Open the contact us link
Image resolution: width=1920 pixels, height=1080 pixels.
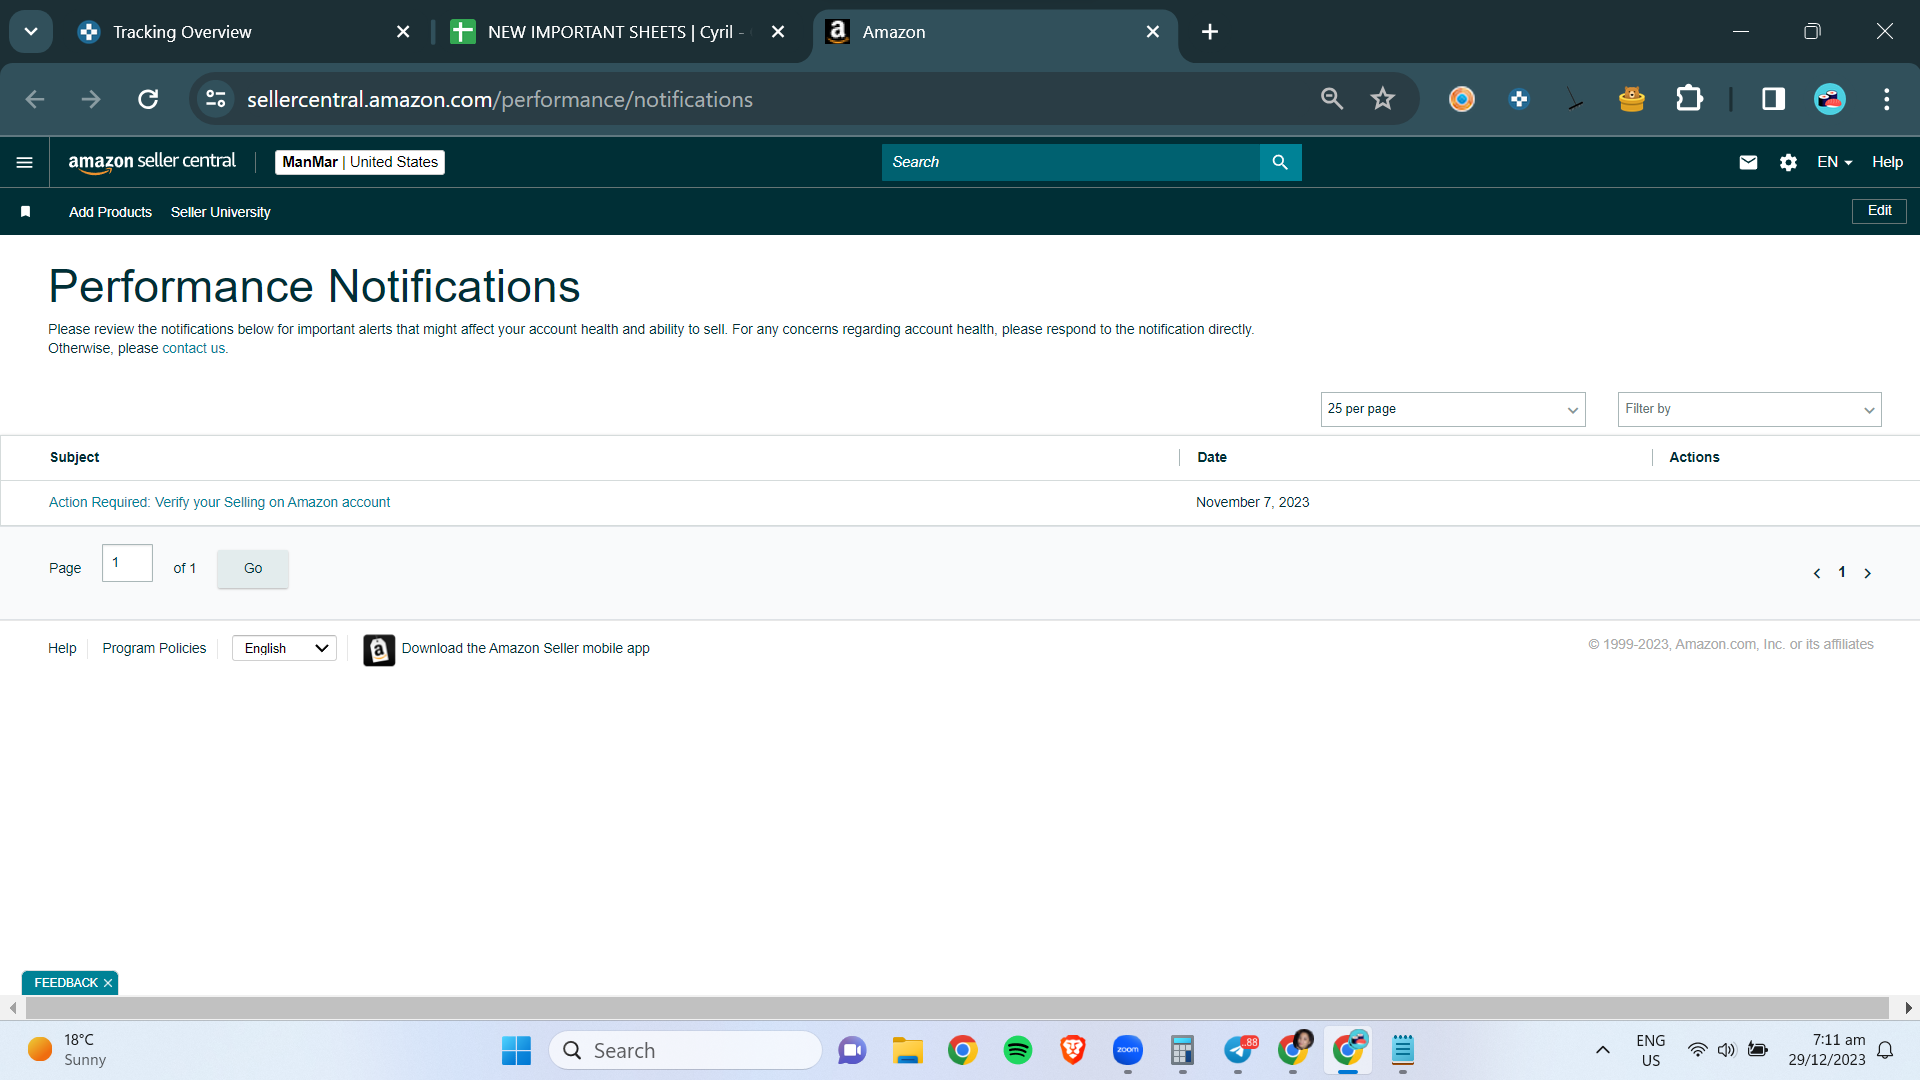click(194, 348)
